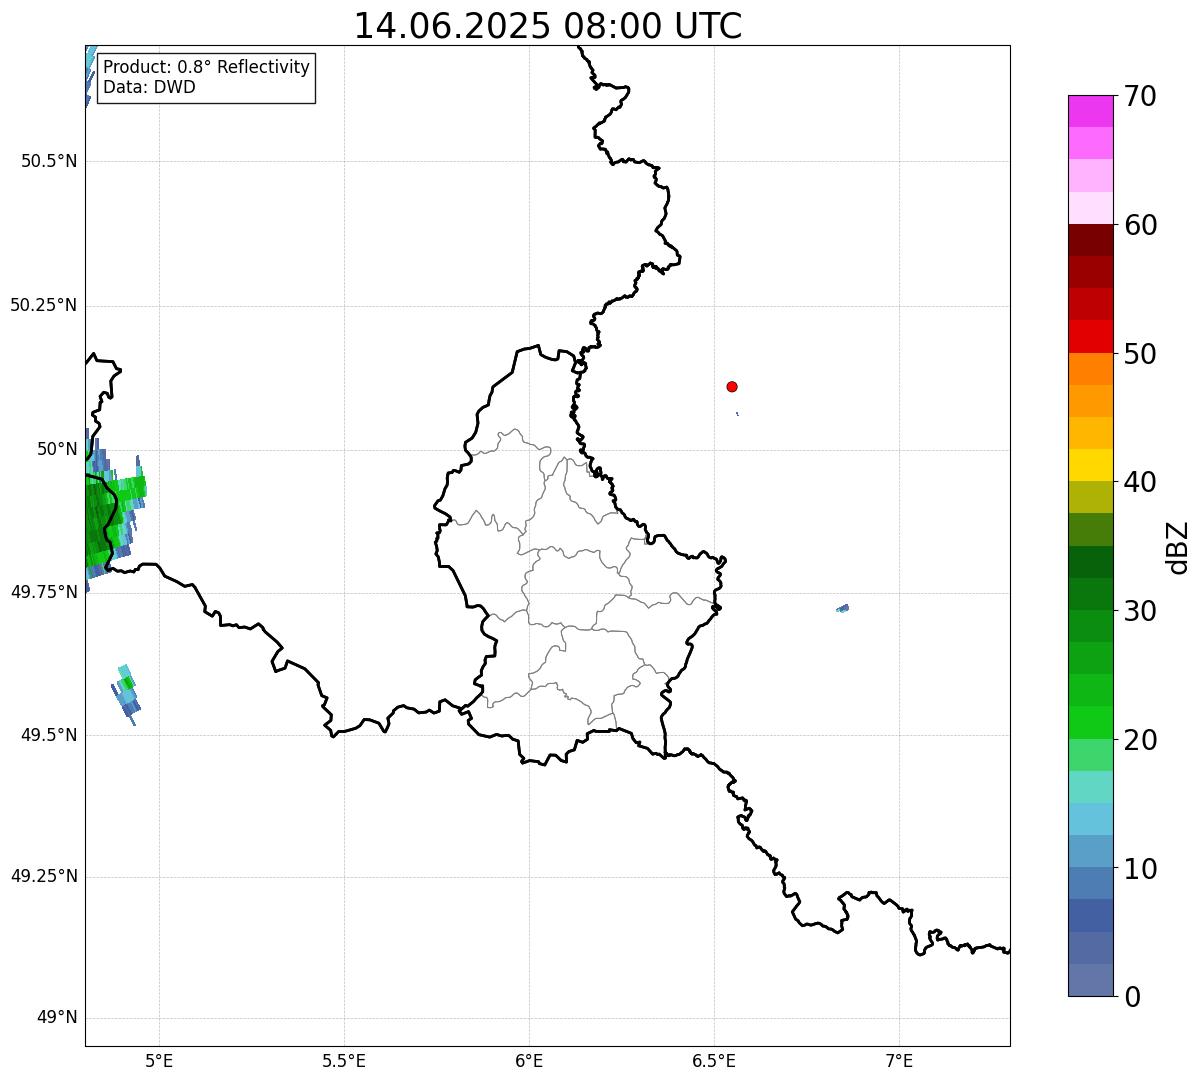Click the 50.5°N latitude label
The image size is (1202, 1081).
tap(49, 161)
